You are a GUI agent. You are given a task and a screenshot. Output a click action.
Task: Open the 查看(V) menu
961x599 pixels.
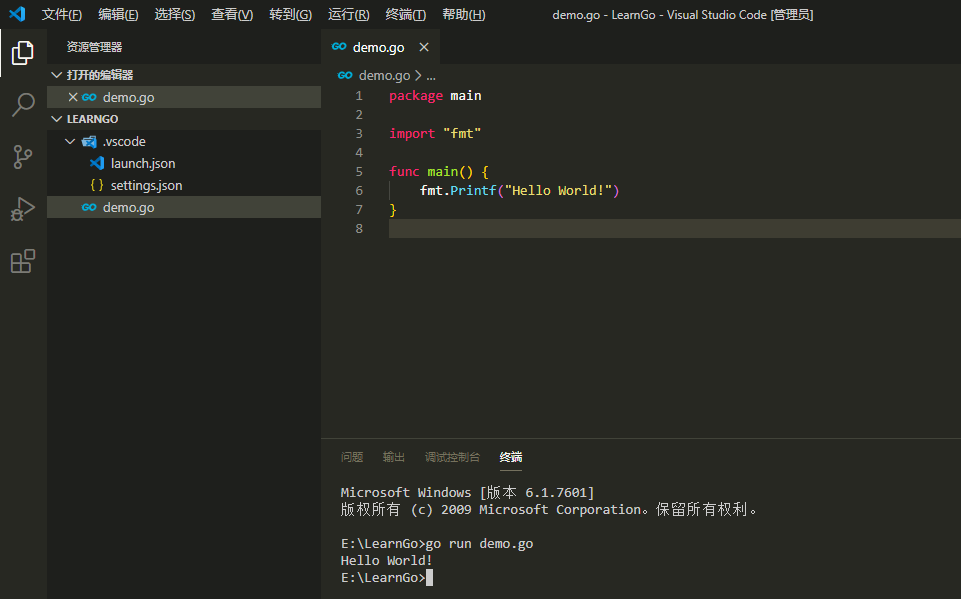tap(232, 15)
